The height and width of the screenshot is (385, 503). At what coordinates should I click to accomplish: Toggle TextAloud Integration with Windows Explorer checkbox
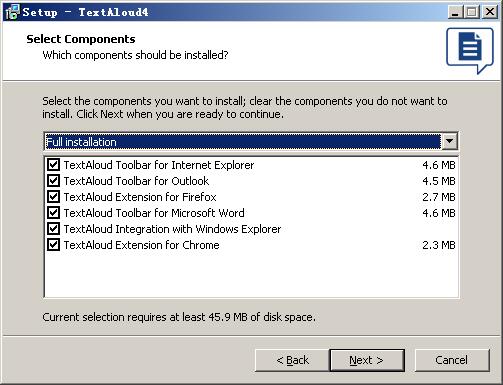(x=53, y=229)
